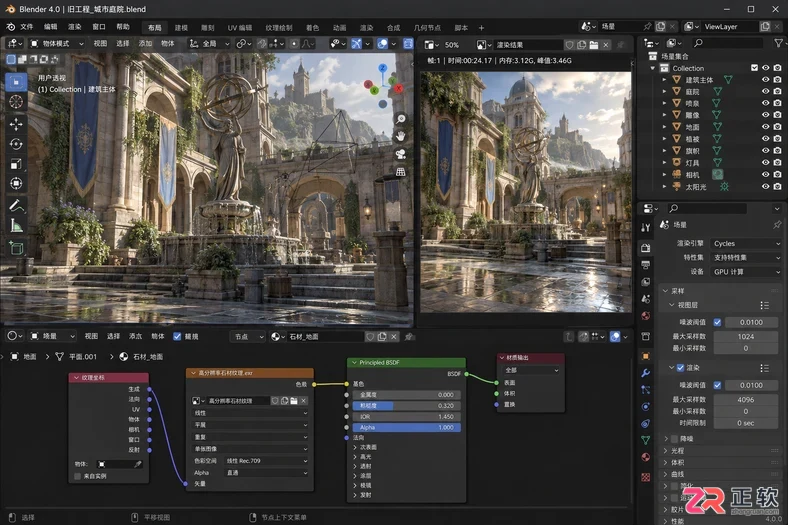
Task: Click 石材_地面 in node breadcrumb
Action: click(148, 357)
